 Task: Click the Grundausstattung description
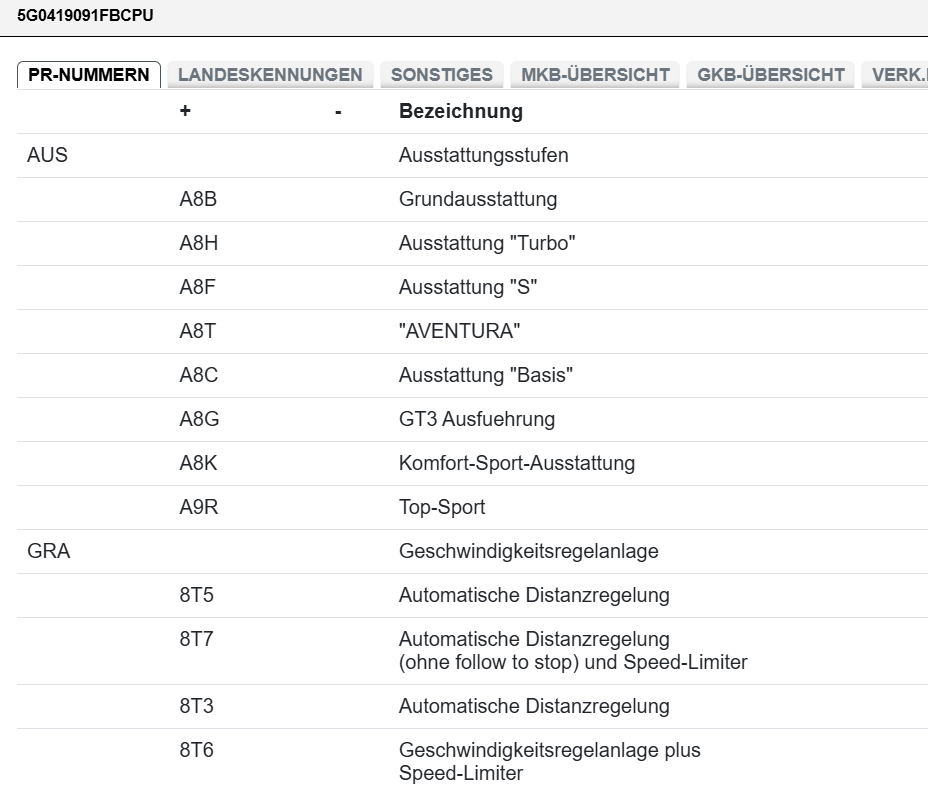tap(477, 200)
